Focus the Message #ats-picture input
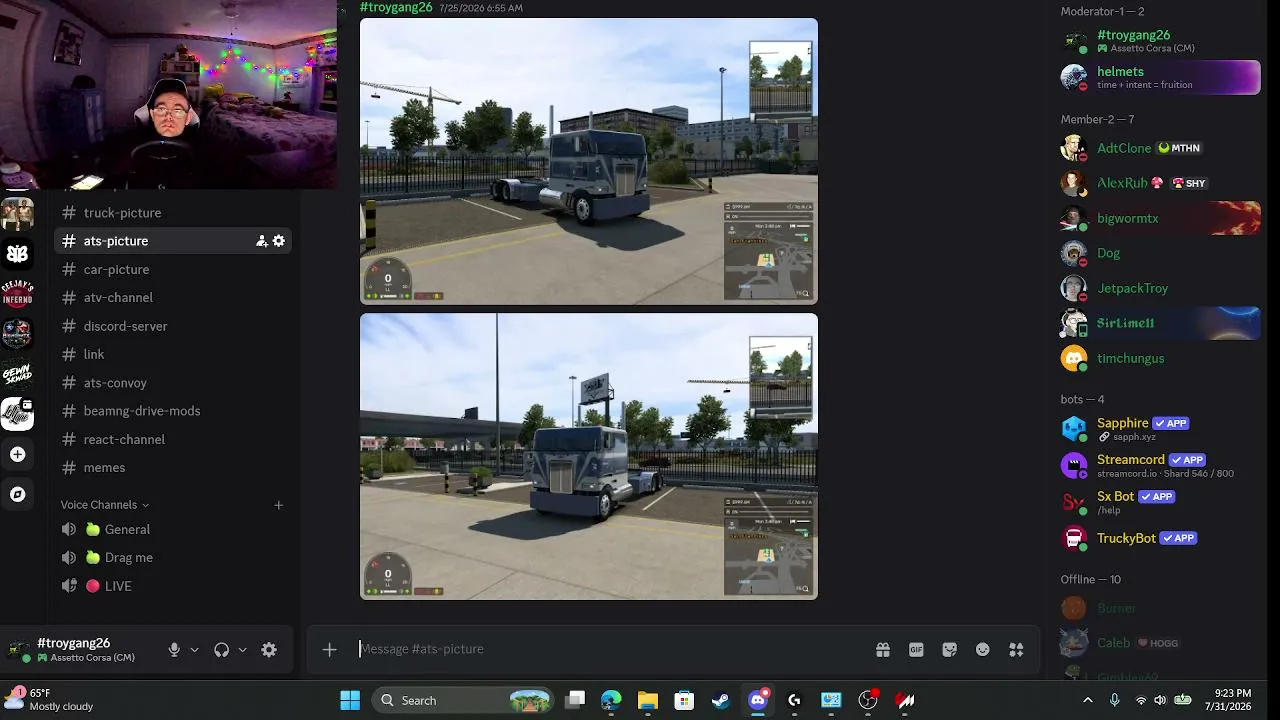Image resolution: width=1280 pixels, height=720 pixels. click(610, 649)
